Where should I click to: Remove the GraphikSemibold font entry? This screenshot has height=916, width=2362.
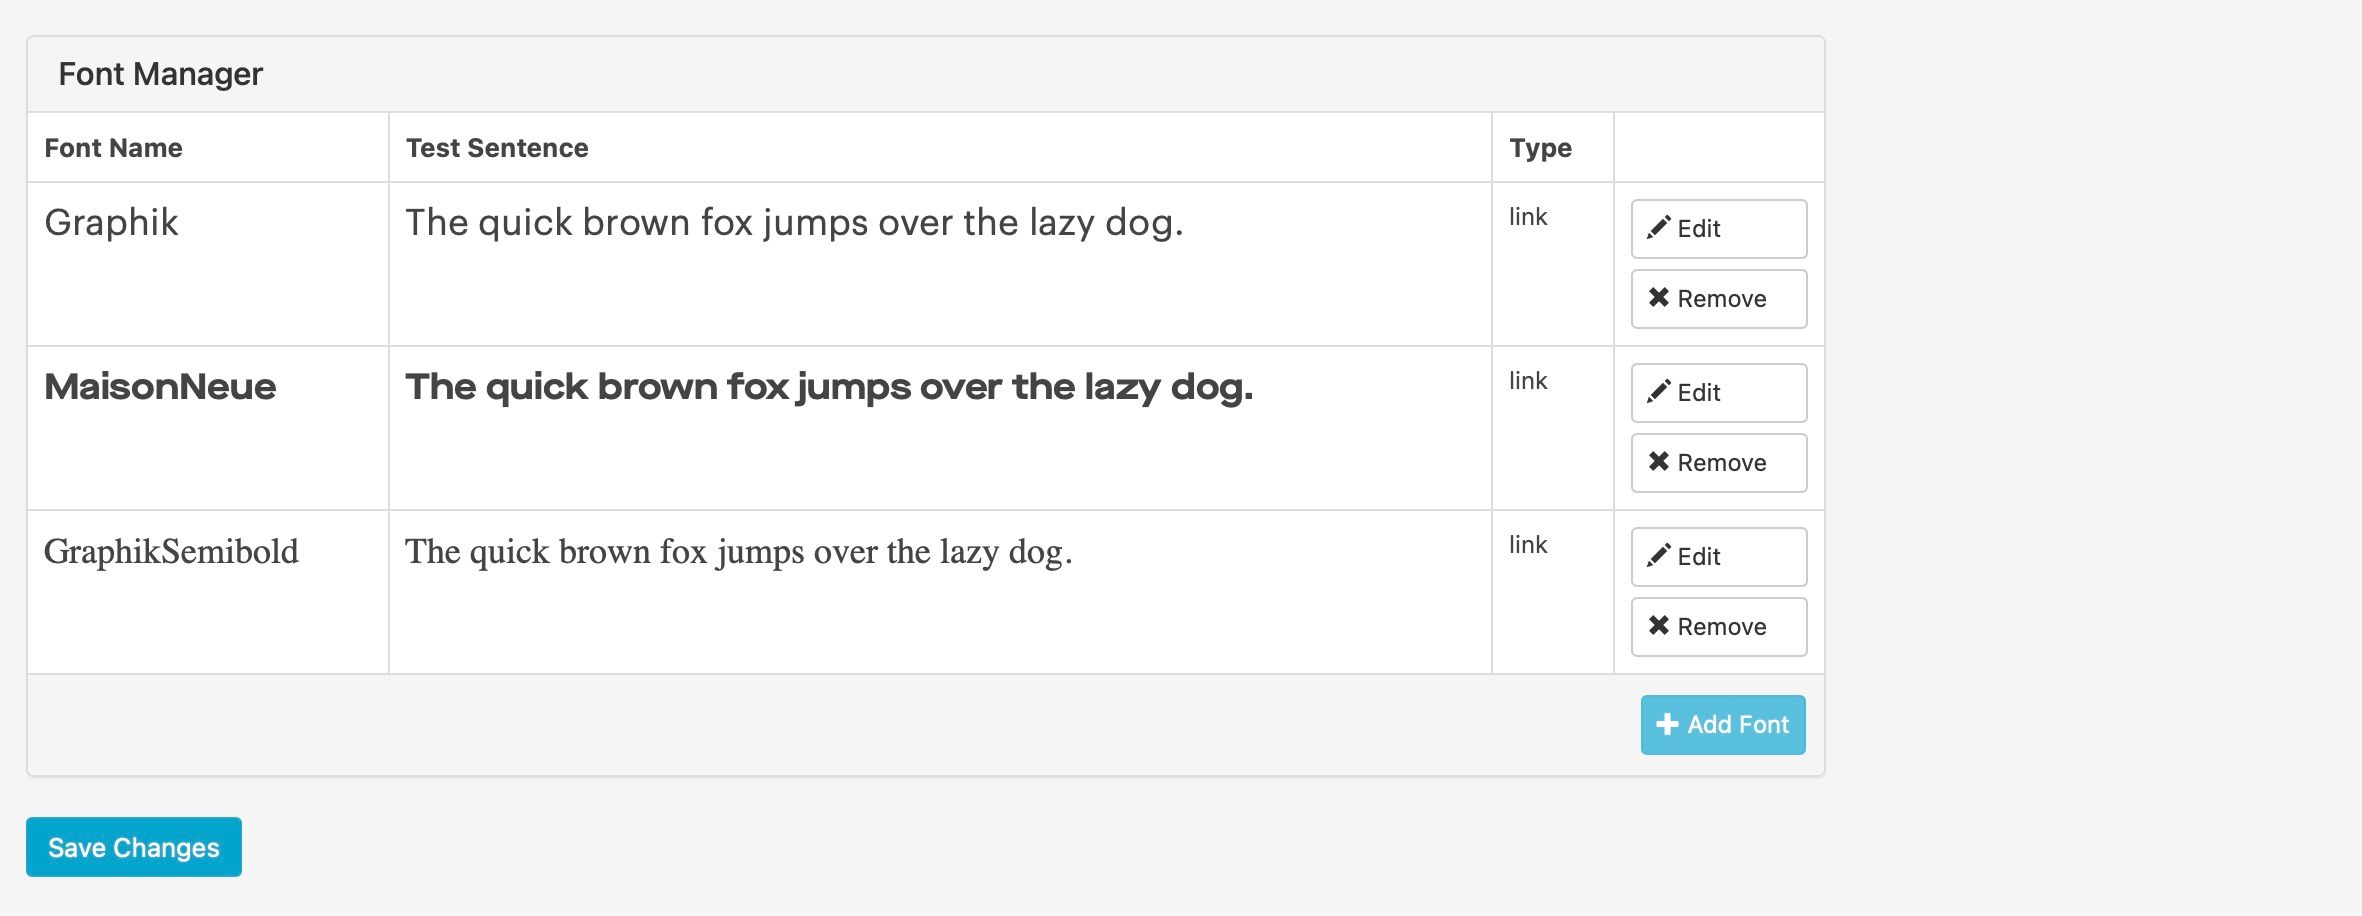[1718, 627]
